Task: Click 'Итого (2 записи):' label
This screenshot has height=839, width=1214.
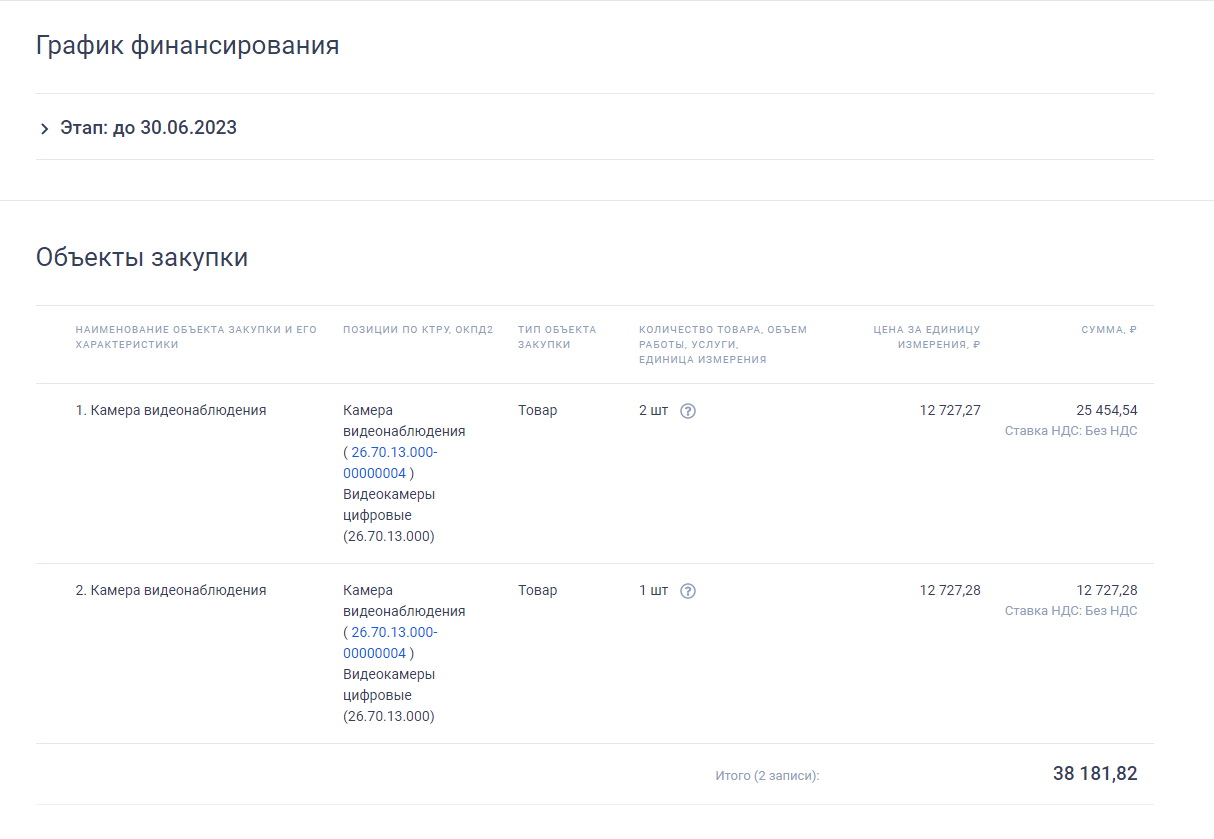Action: click(x=767, y=775)
